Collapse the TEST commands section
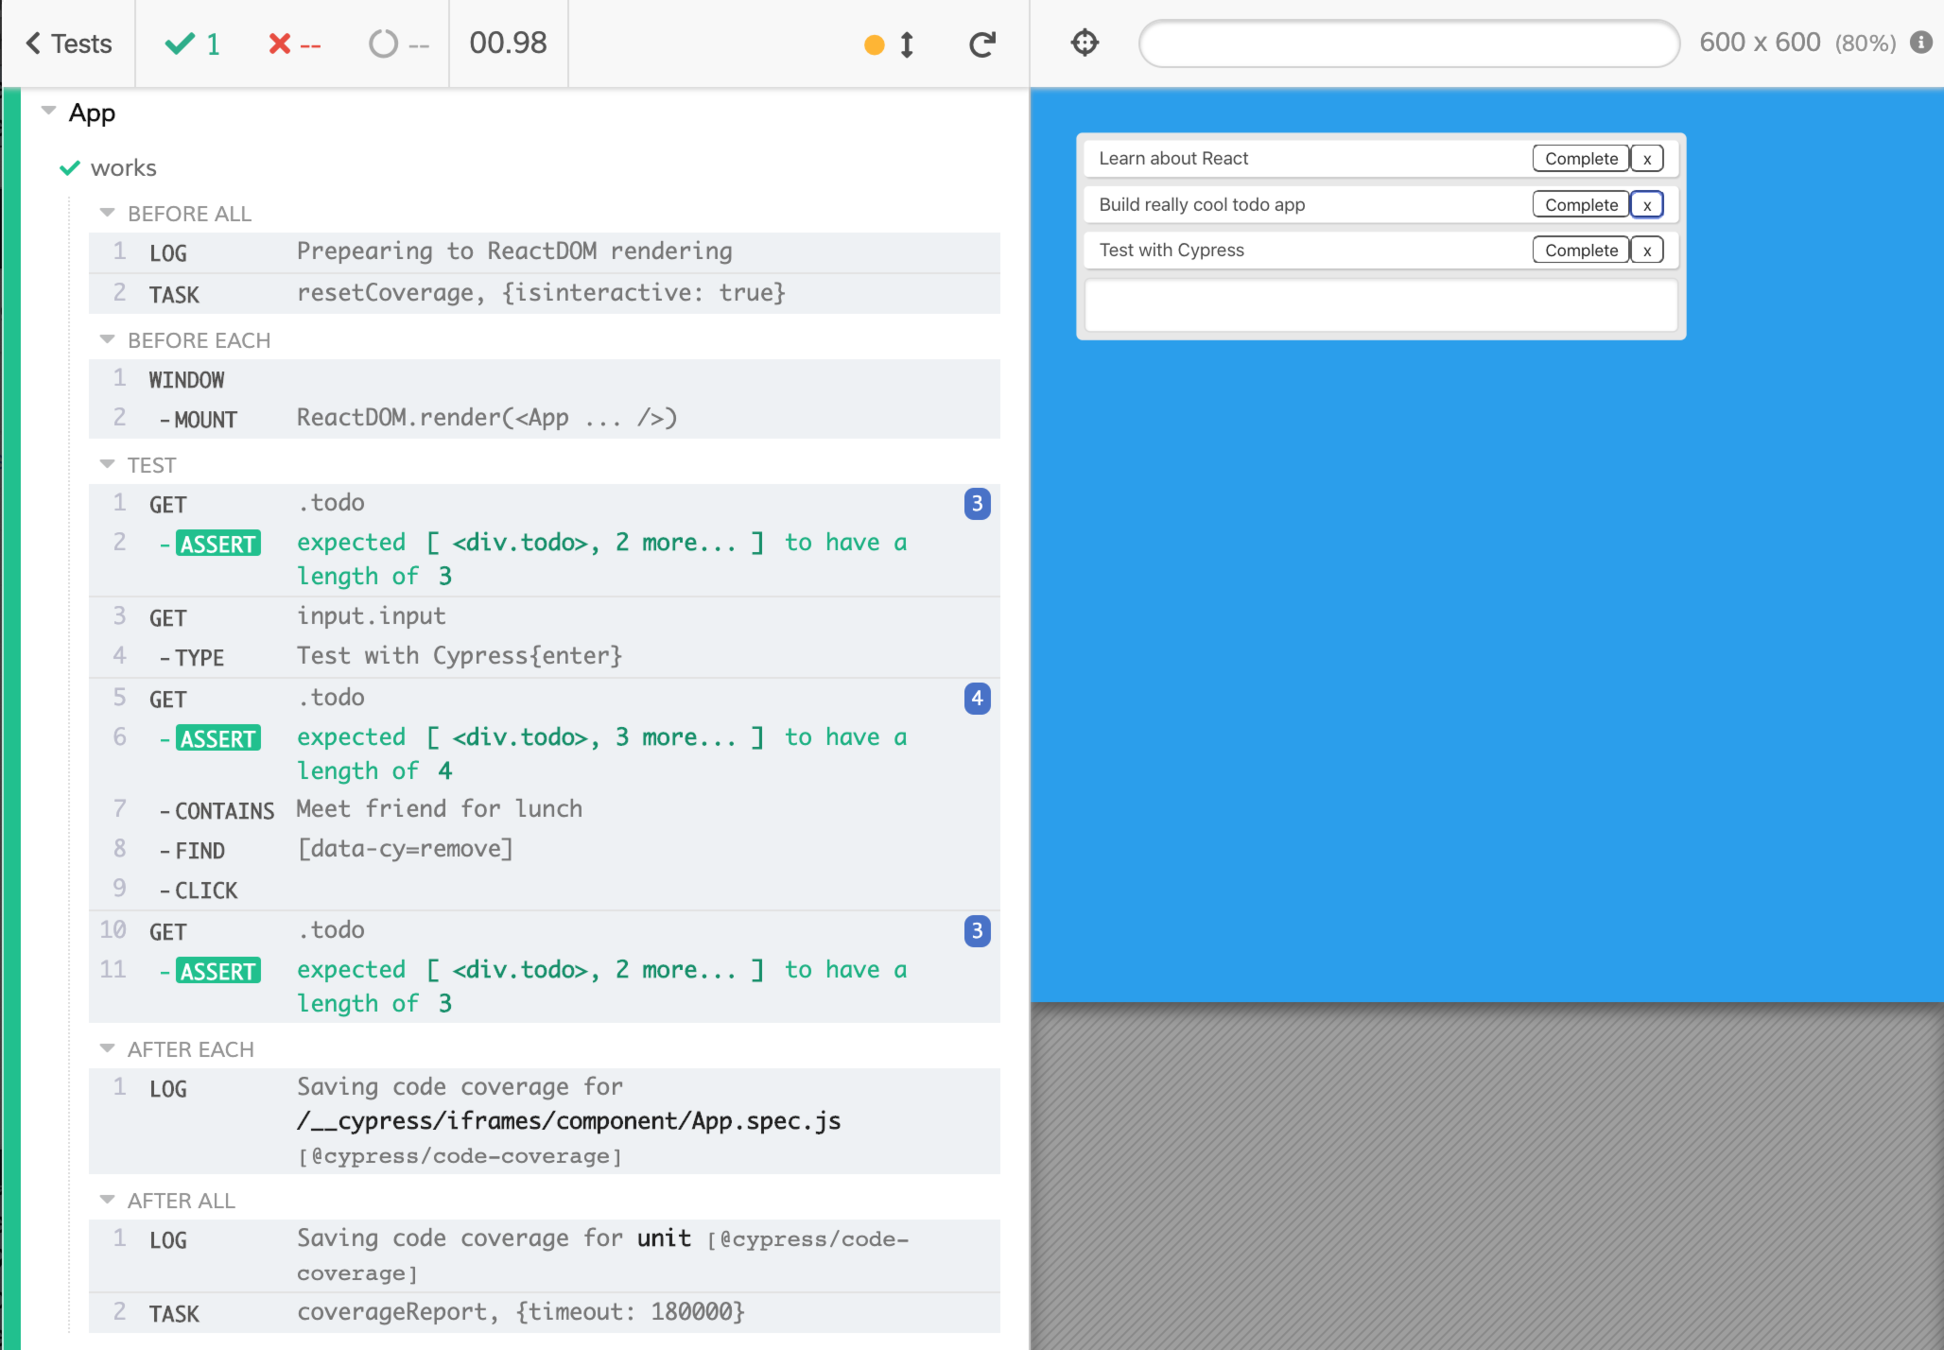Screen dimensions: 1944x1350 [108, 465]
